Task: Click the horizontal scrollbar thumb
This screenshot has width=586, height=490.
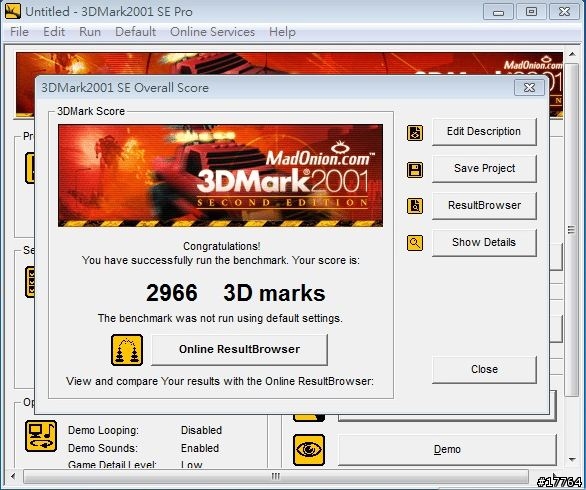Action: tap(276, 477)
